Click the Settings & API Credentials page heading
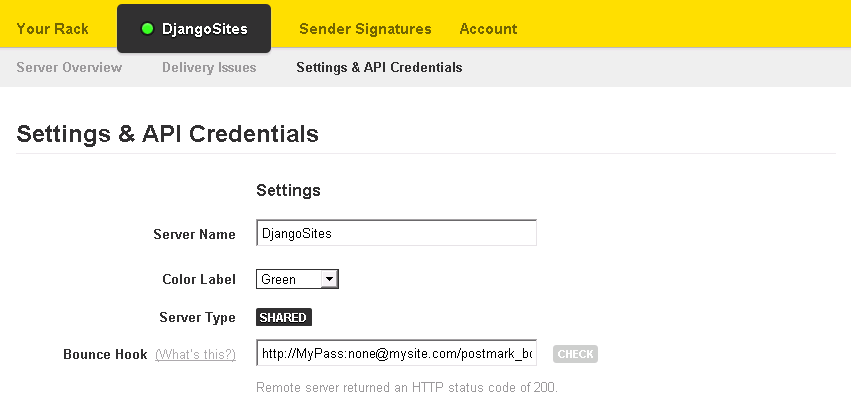Screen dimensions: 851x401 [168, 134]
